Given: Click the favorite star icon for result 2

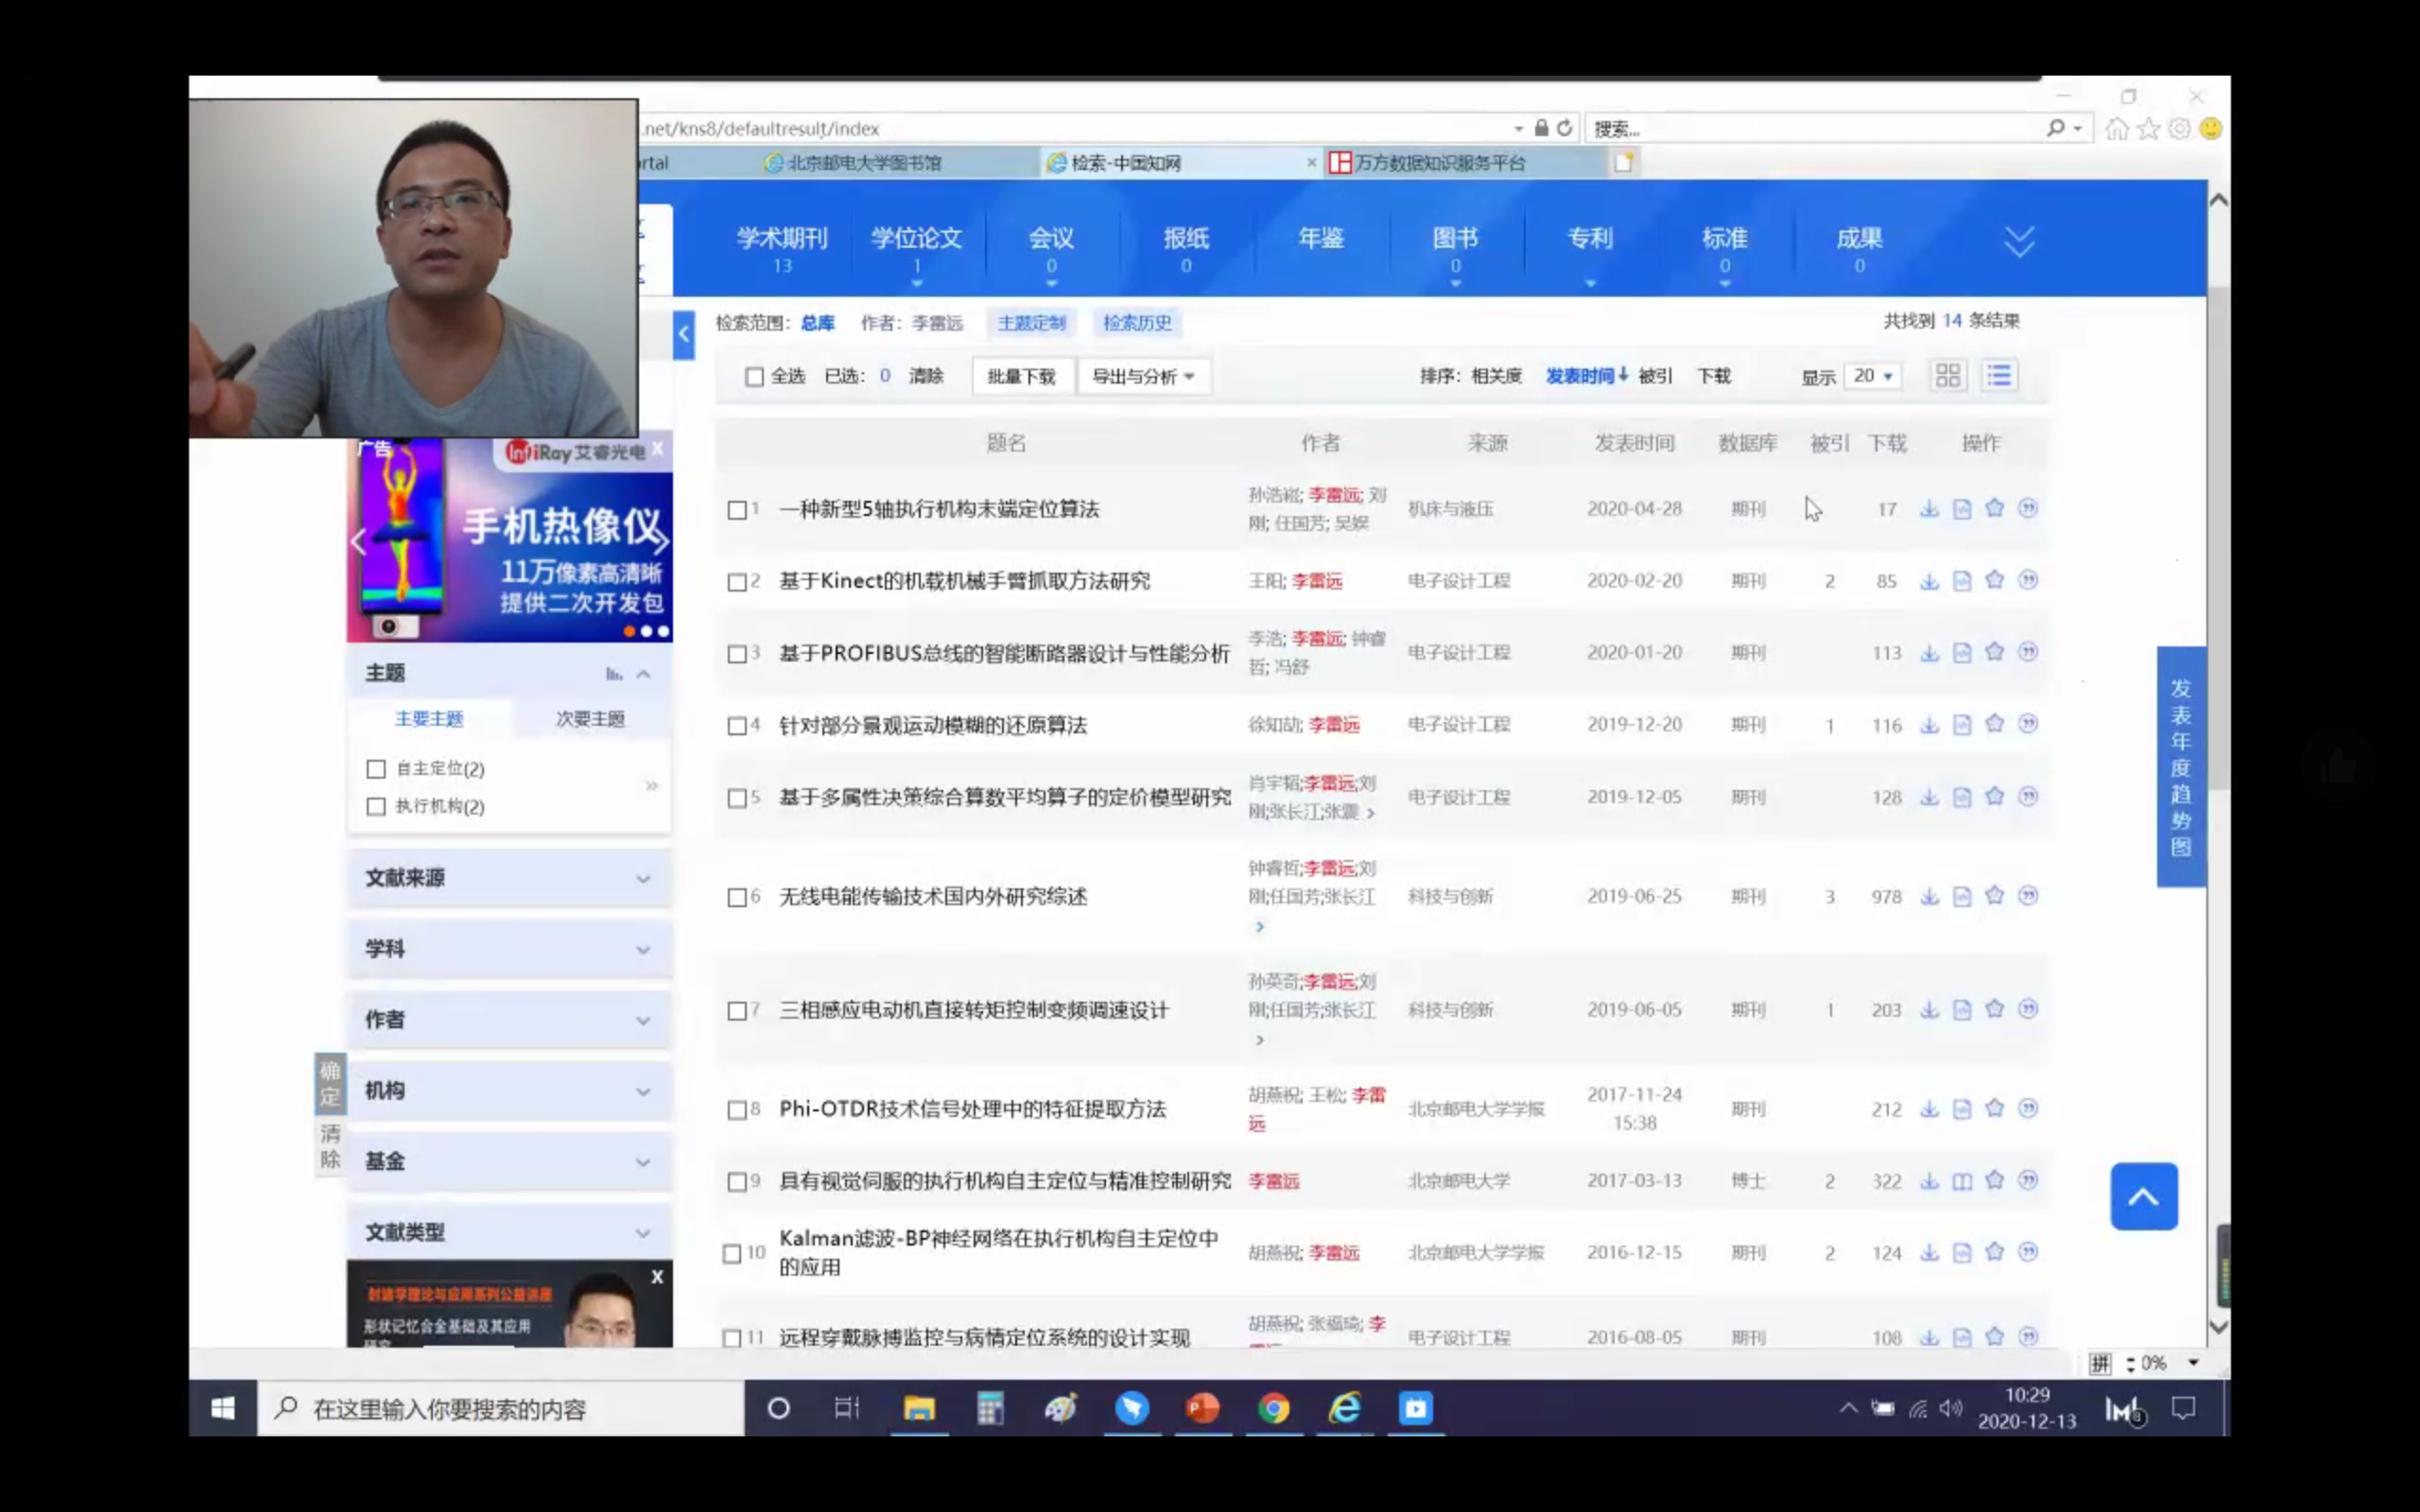Looking at the screenshot, I should click(1994, 580).
